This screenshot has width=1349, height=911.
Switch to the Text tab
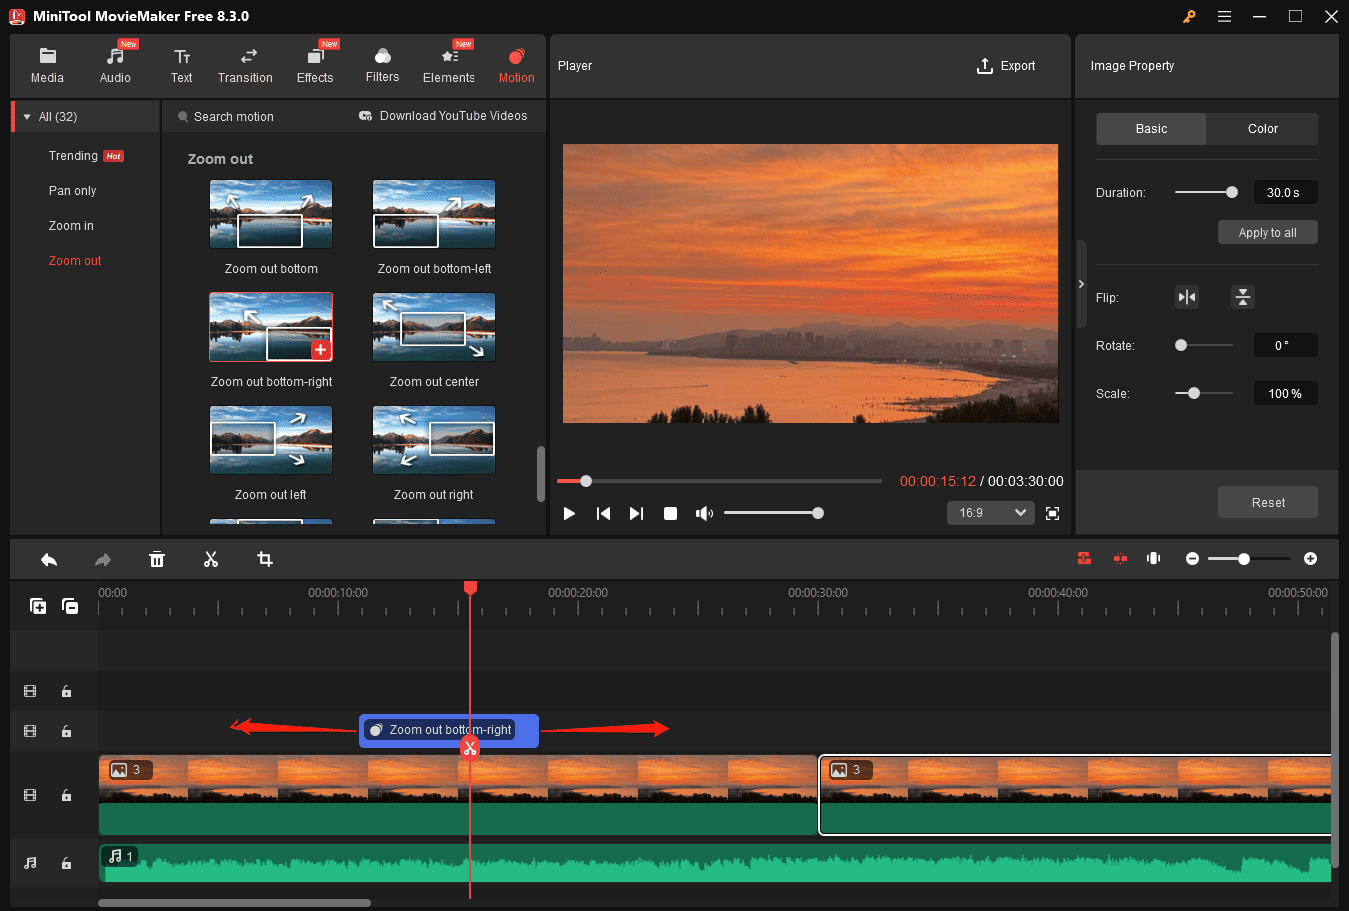click(x=181, y=66)
